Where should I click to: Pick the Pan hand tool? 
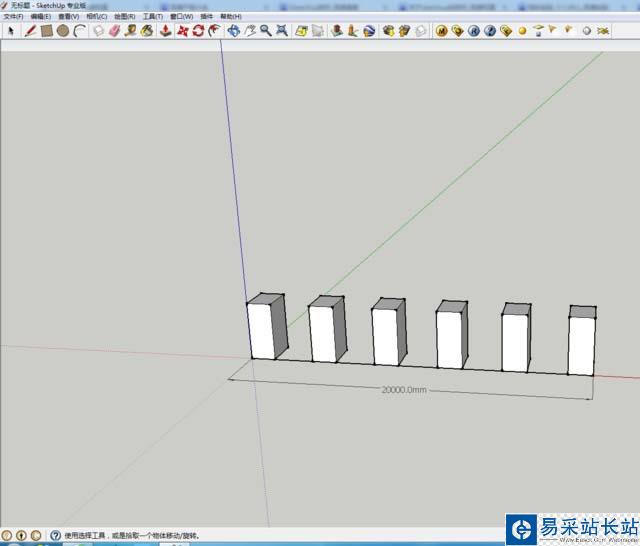tap(250, 31)
